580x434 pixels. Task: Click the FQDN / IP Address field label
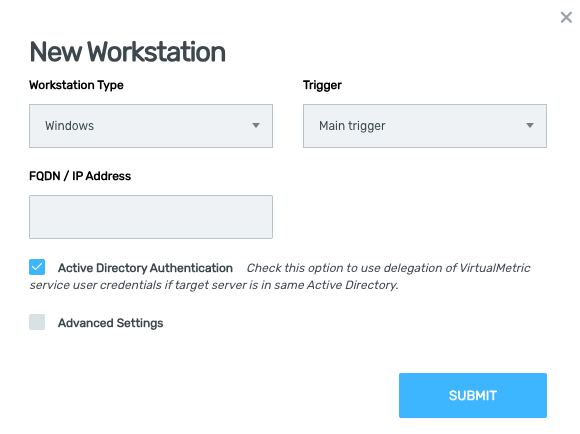(x=80, y=176)
